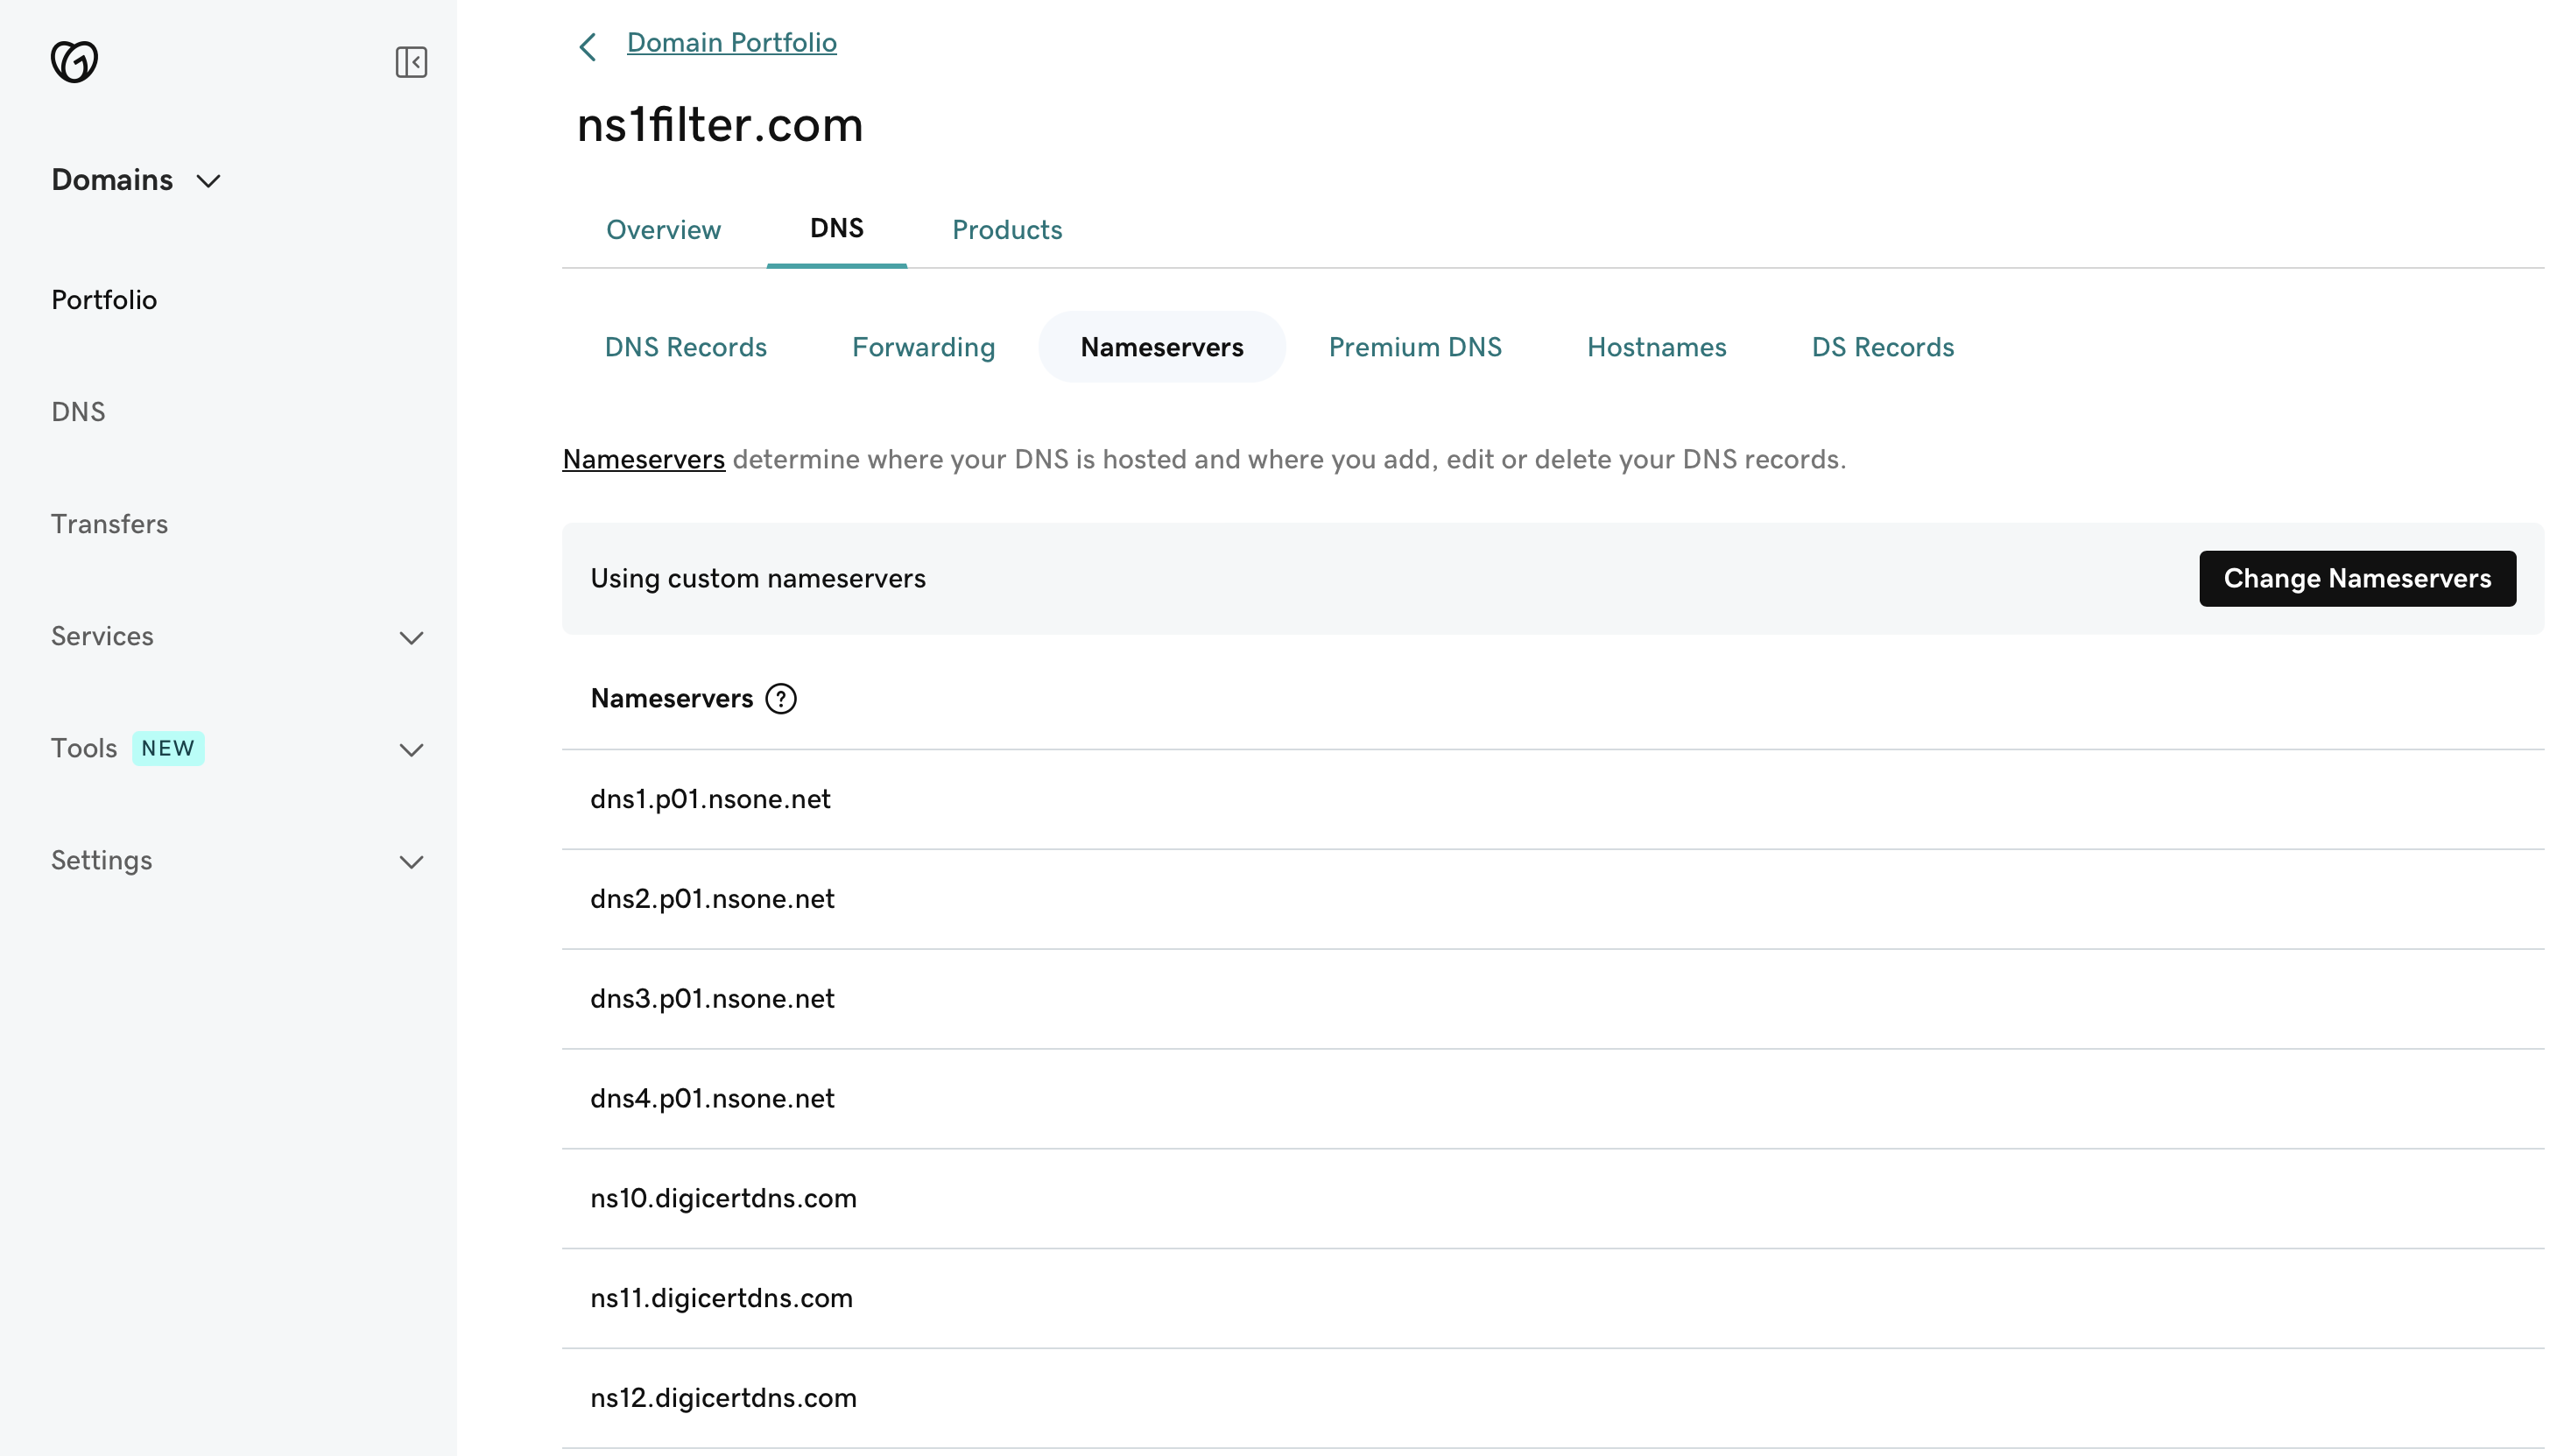Viewport: 2571px width, 1456px height.
Task: Expand the Tools section chevron
Action: point(411,750)
